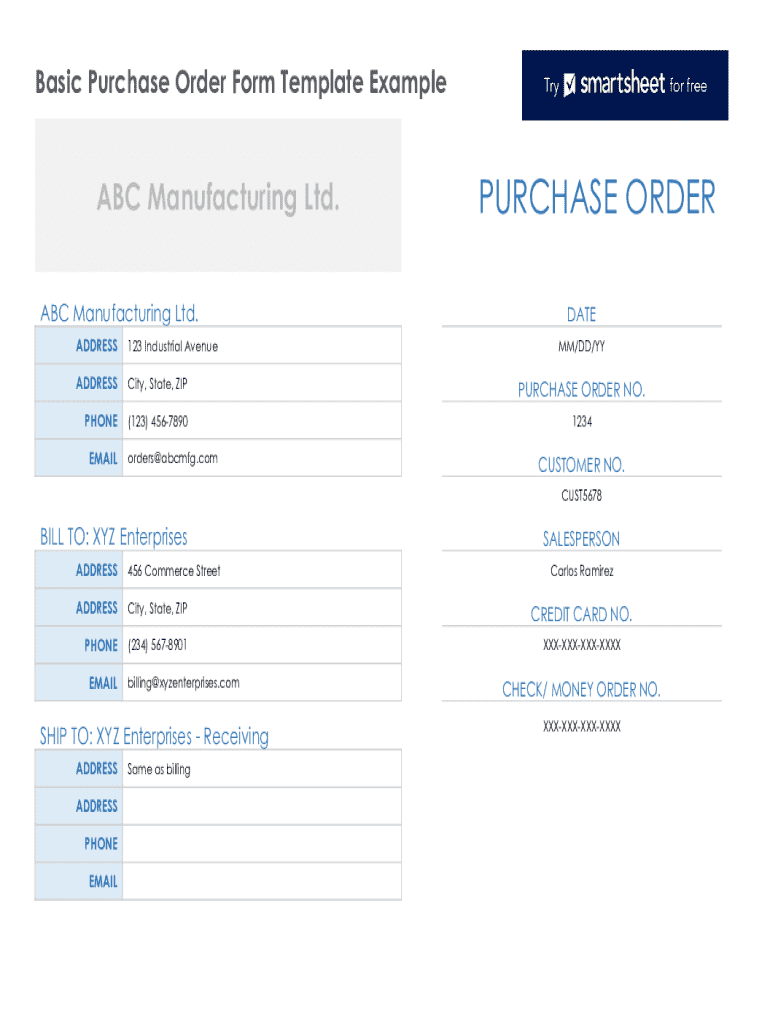Click the PURCHASE ORDER heading text
Screen dimensions: 770x1024
pyautogui.click(x=597, y=198)
